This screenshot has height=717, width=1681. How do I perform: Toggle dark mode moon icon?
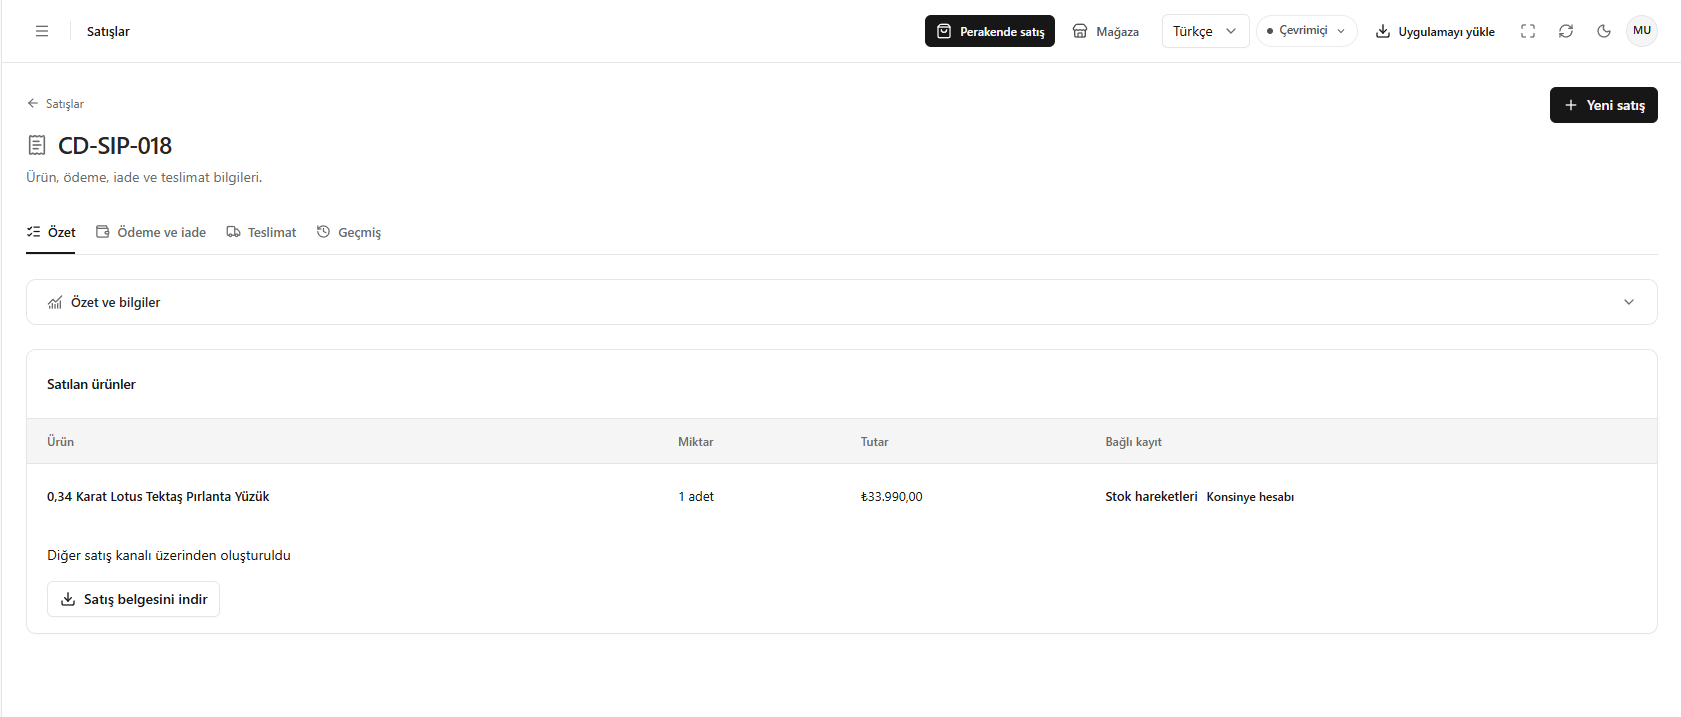click(x=1604, y=31)
